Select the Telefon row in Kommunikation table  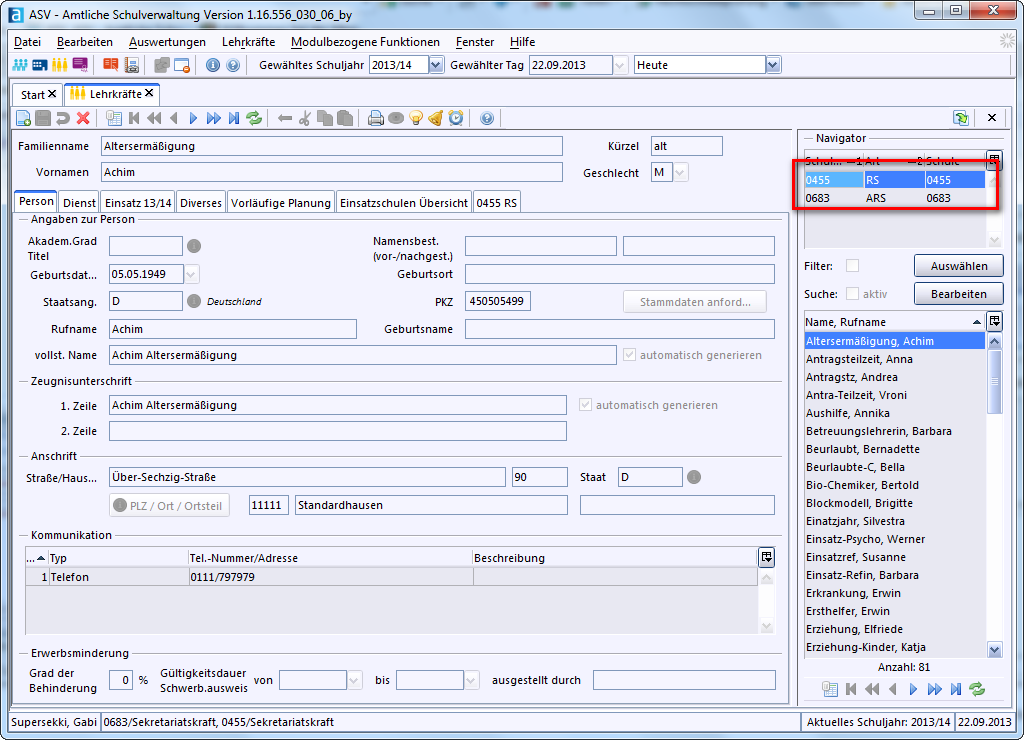pyautogui.click(x=391, y=577)
